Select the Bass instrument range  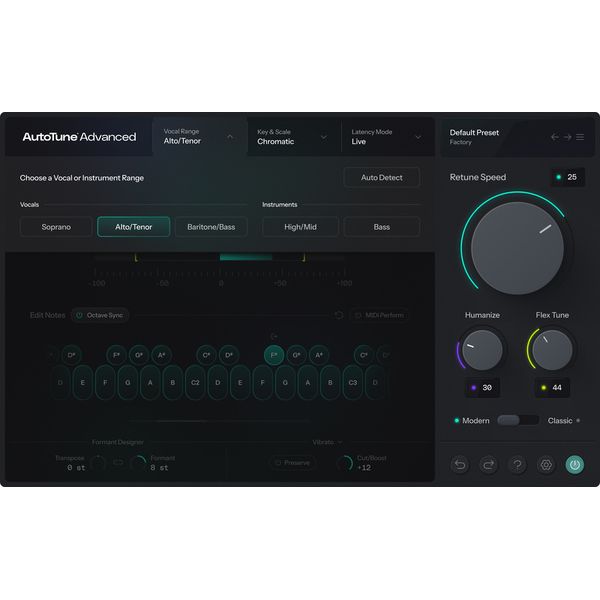382,227
